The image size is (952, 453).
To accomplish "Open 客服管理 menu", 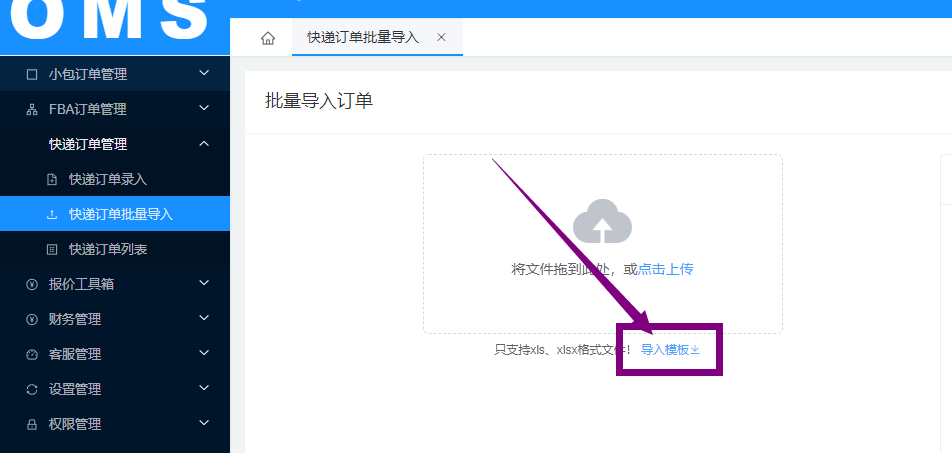I will coord(115,354).
